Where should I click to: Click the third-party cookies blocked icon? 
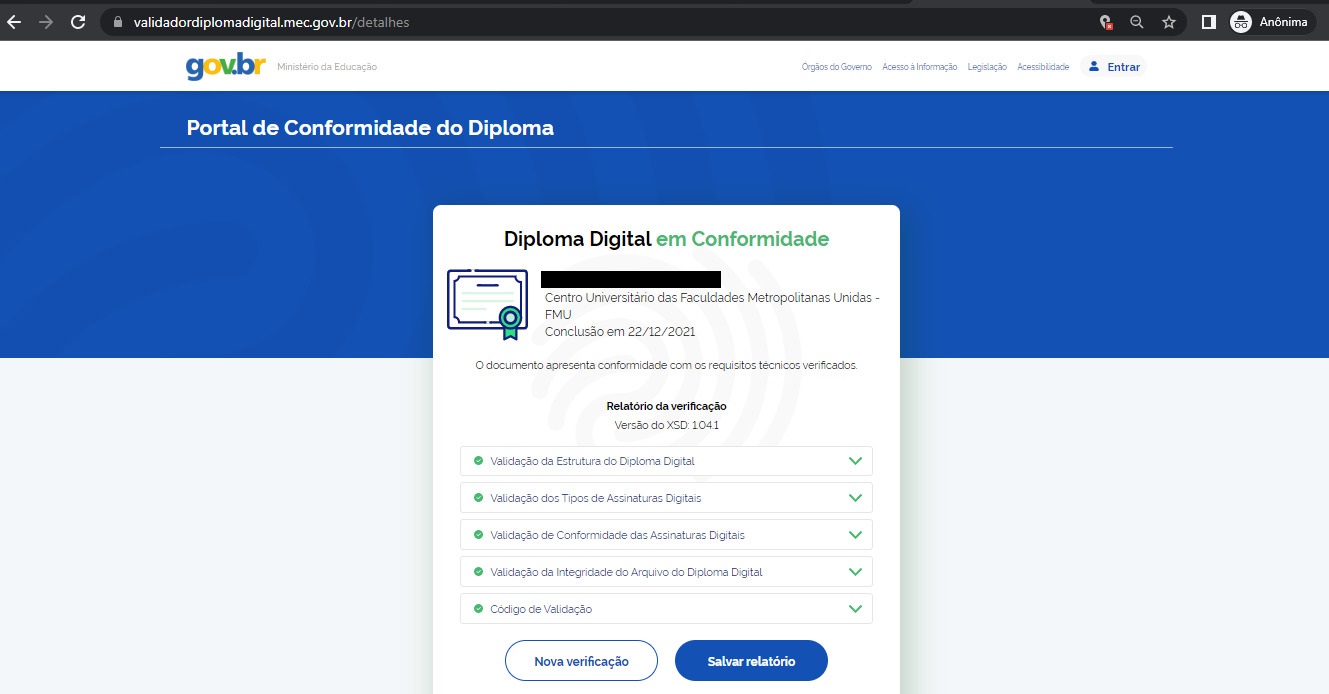[1105, 22]
